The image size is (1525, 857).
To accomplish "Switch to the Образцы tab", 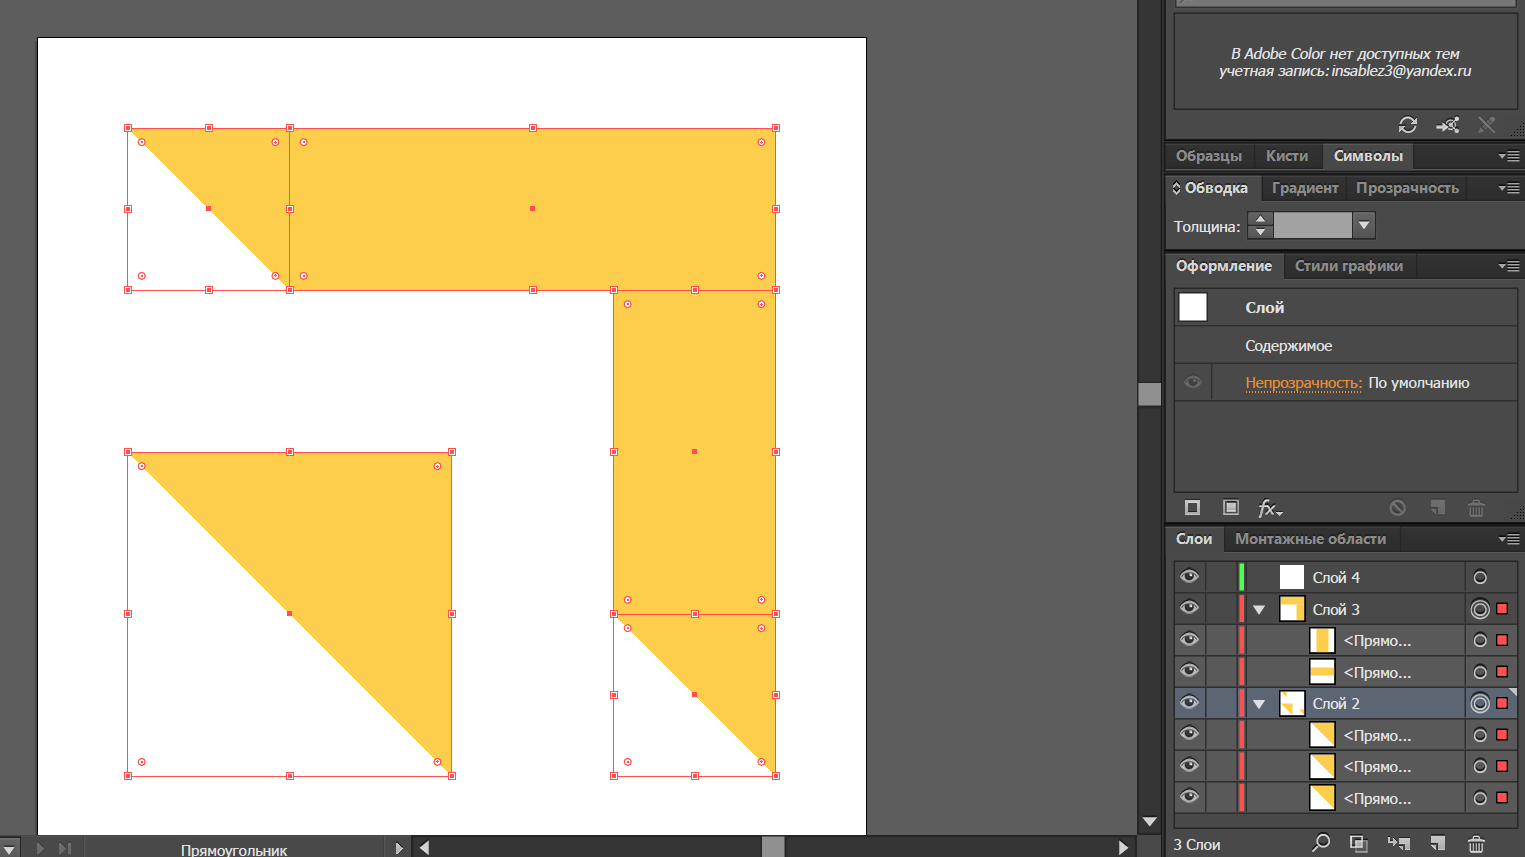I will coord(1208,156).
